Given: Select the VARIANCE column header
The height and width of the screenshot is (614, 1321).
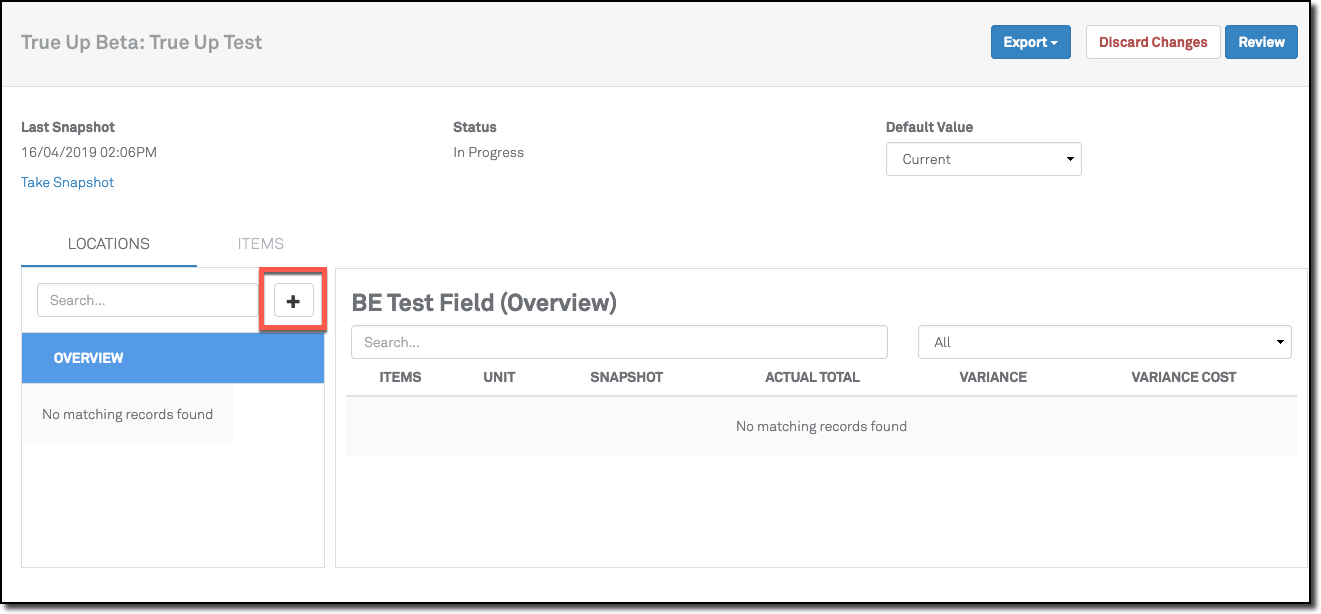Looking at the screenshot, I should click(x=992, y=377).
